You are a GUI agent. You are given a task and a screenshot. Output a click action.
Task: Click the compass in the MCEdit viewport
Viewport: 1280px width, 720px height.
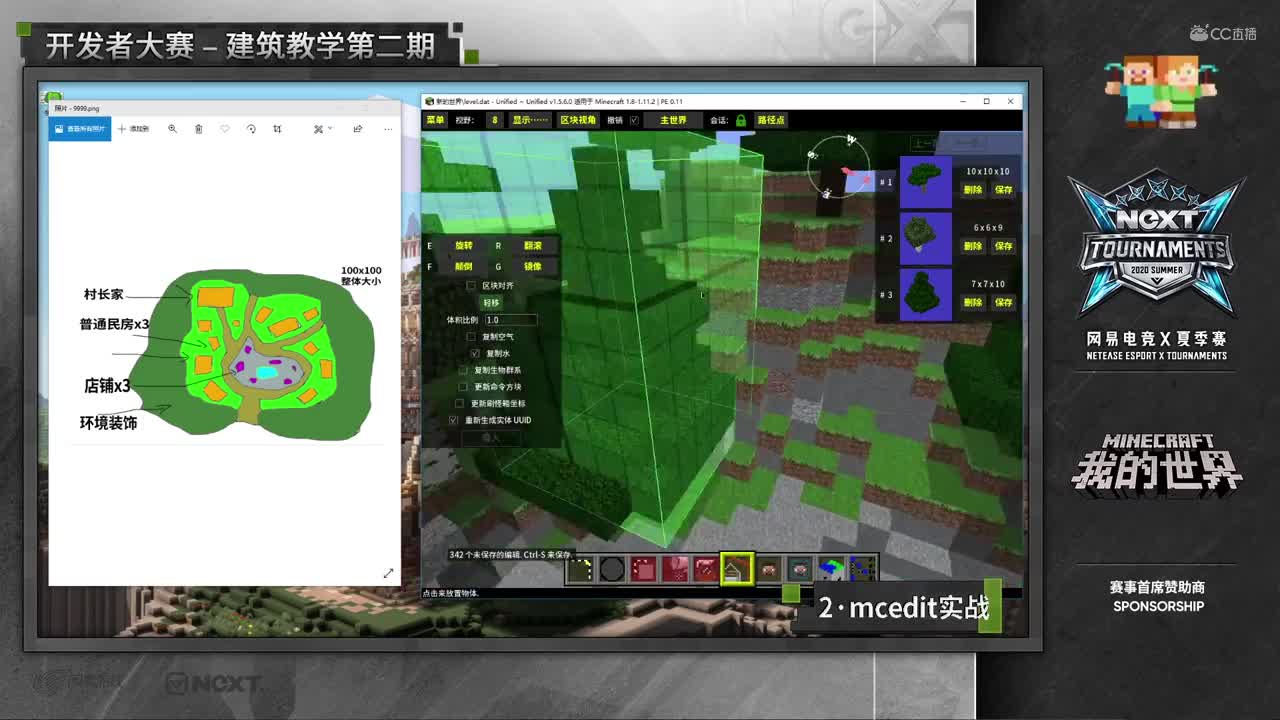tap(838, 165)
